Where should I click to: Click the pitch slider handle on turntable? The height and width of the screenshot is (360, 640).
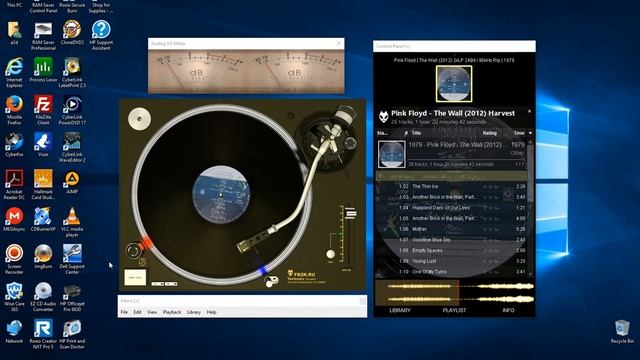coord(350,213)
